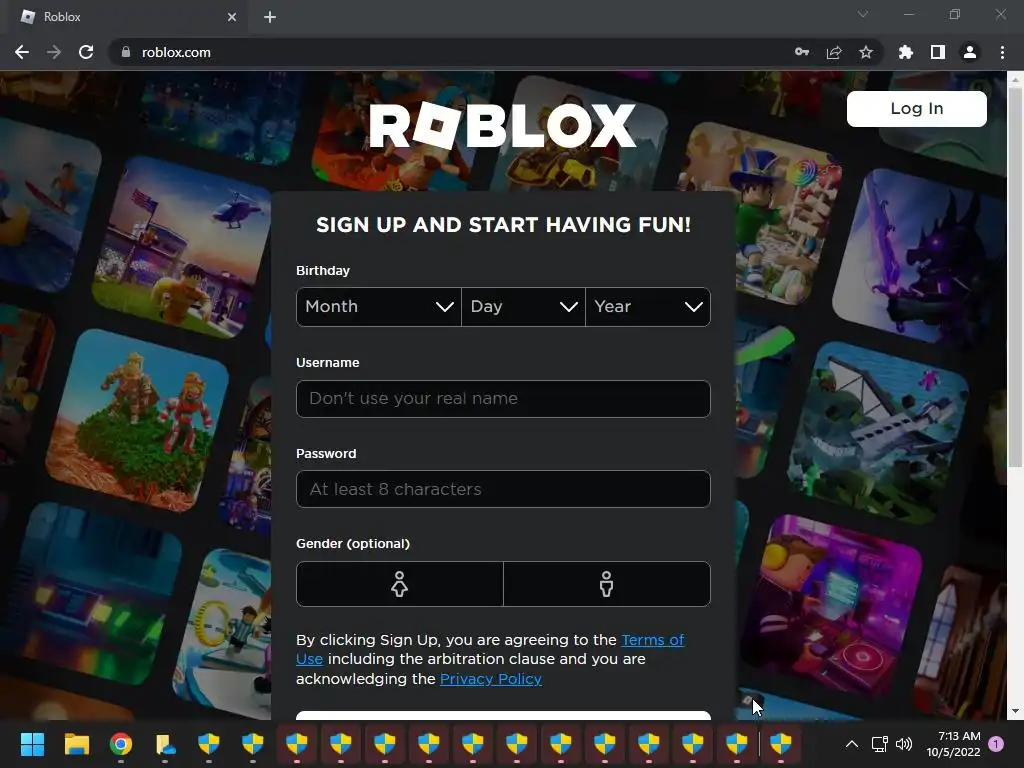Click the Log In button

(x=917, y=108)
